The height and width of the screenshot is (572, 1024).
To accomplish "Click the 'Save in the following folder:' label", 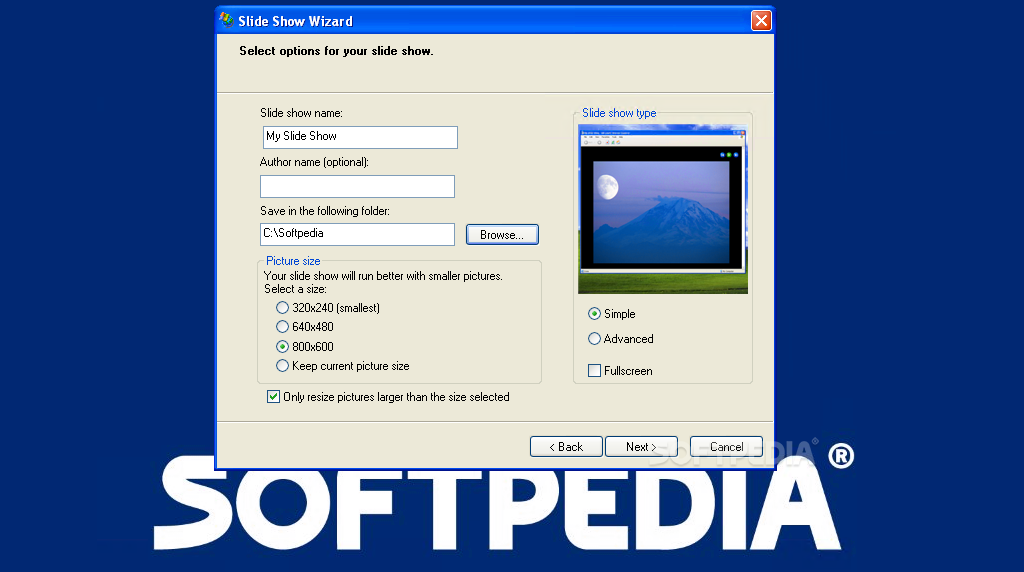I will [x=325, y=211].
